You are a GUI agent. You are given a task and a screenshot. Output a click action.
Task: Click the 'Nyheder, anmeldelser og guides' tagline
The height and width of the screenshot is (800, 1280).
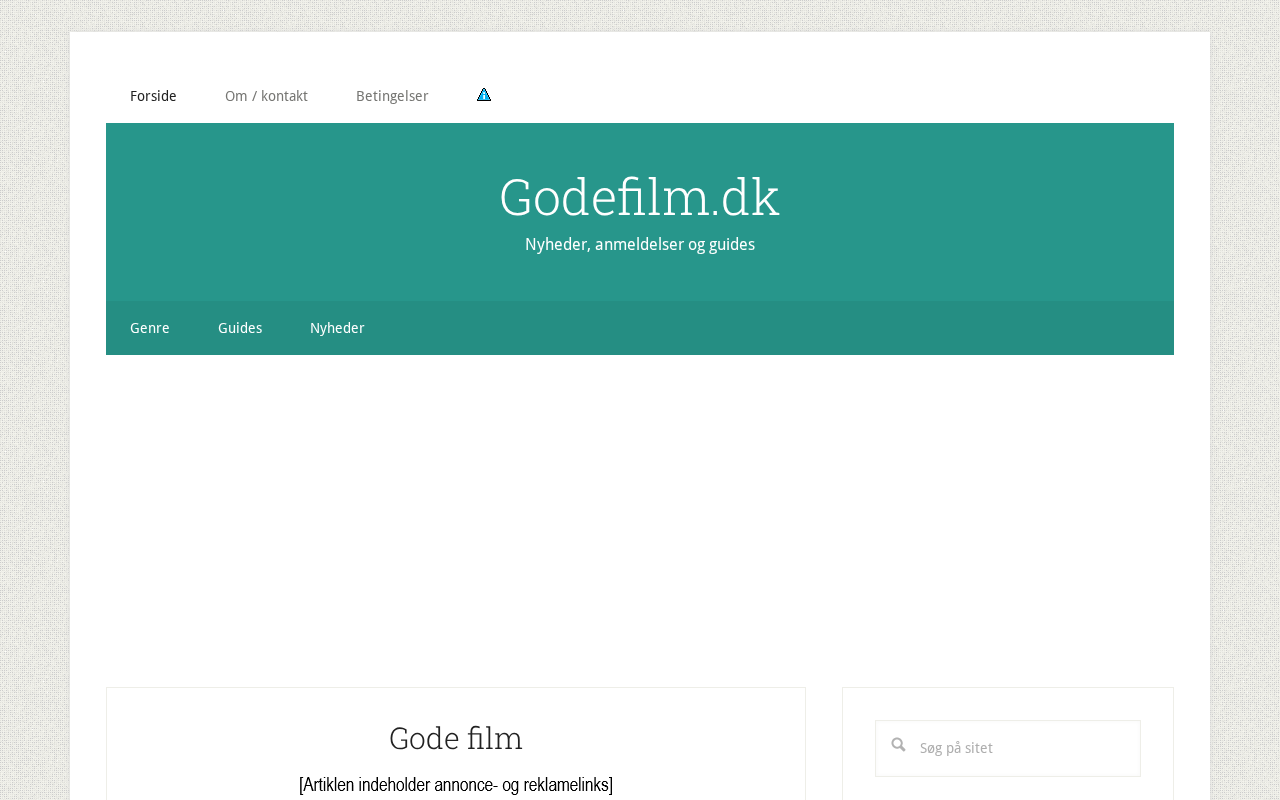tap(640, 245)
